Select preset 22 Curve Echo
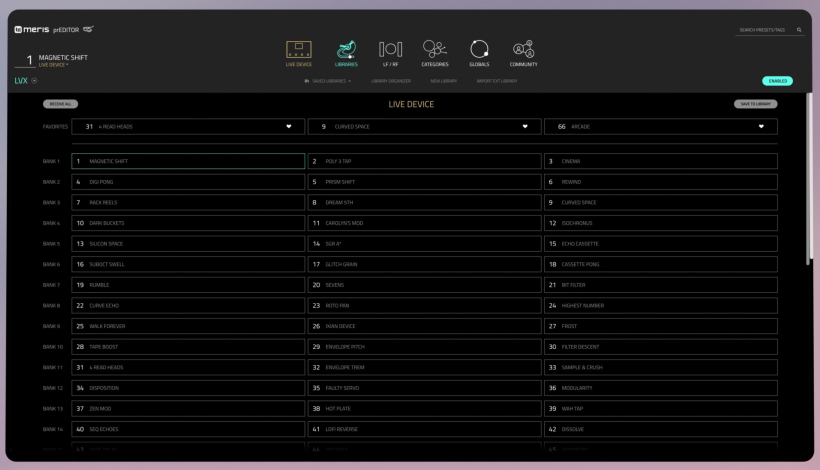The width and height of the screenshot is (820, 470). coord(188,306)
